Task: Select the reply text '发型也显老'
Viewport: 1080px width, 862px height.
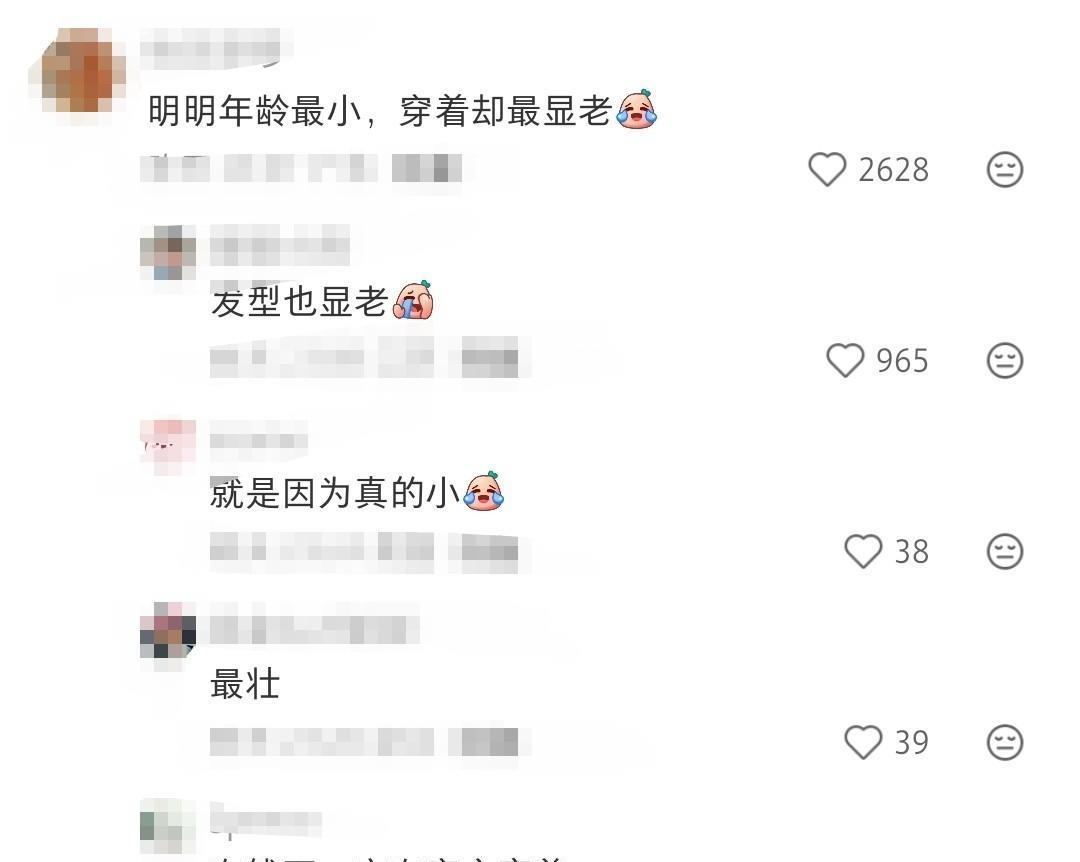Action: (300, 302)
